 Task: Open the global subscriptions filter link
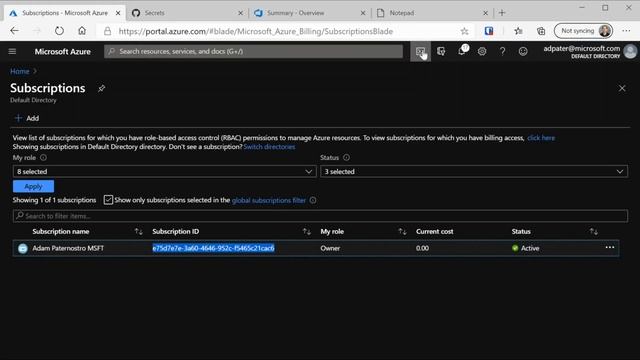click(x=269, y=200)
